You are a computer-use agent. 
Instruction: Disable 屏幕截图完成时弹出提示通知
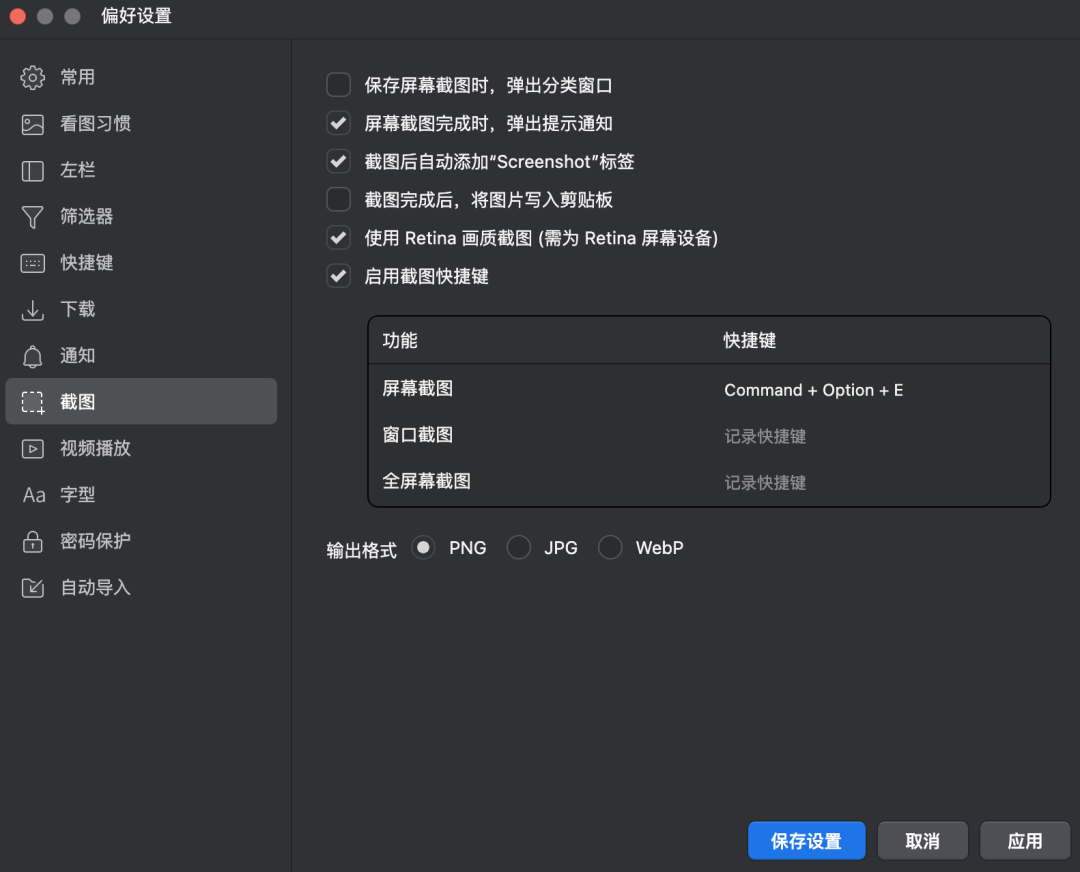(338, 123)
